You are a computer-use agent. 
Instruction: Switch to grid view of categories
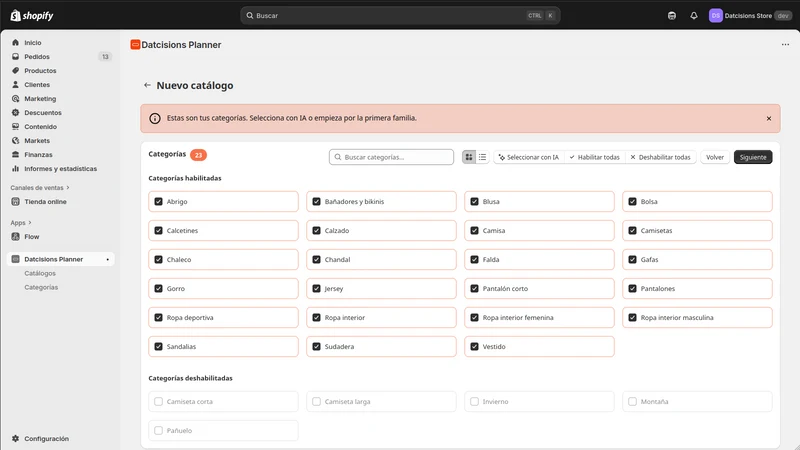pyautogui.click(x=468, y=157)
